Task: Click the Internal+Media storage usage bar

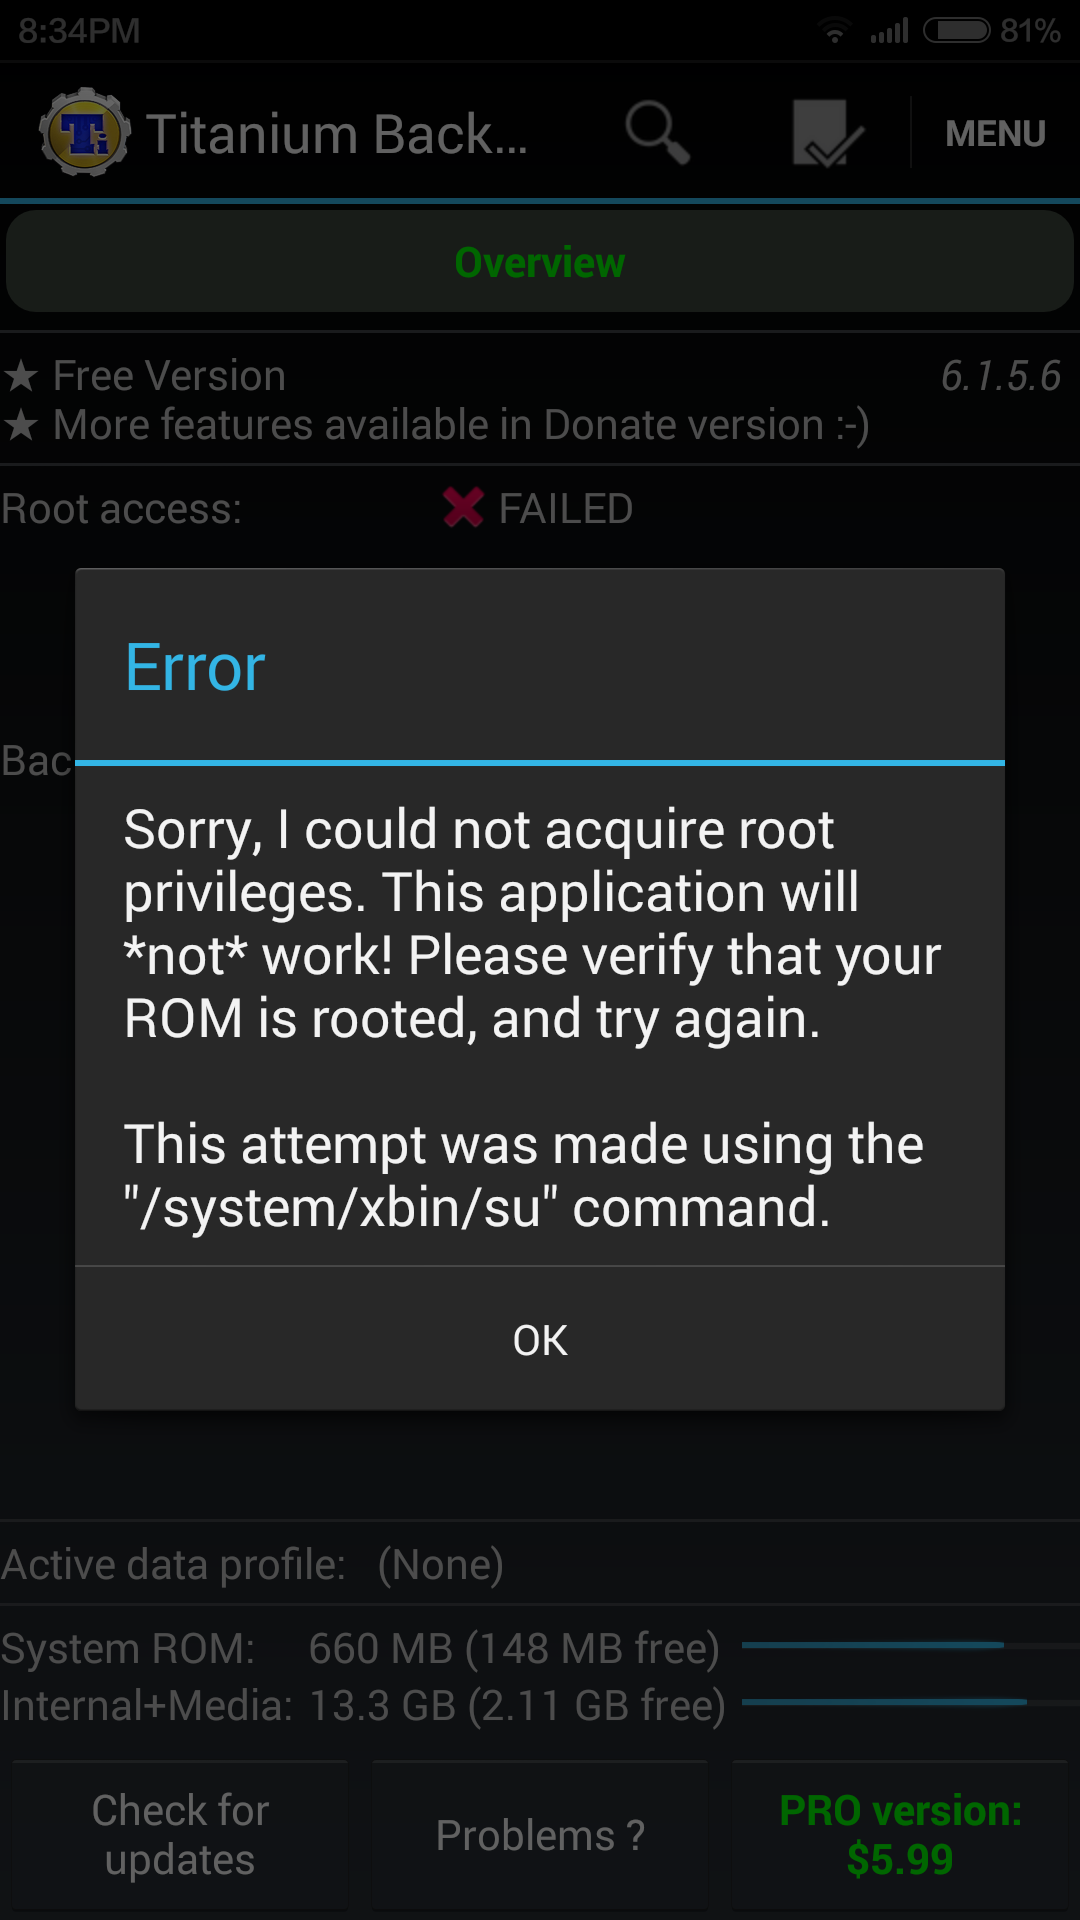Action: tap(910, 1702)
